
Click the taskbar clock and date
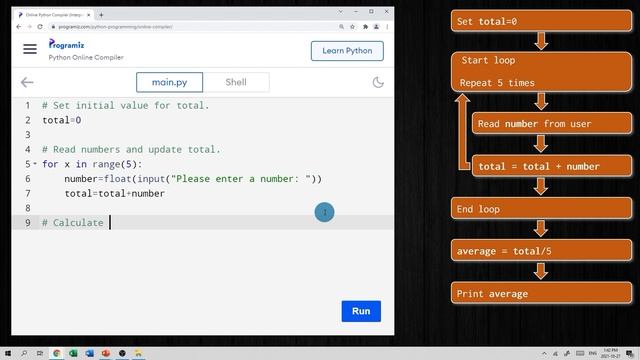(610, 353)
